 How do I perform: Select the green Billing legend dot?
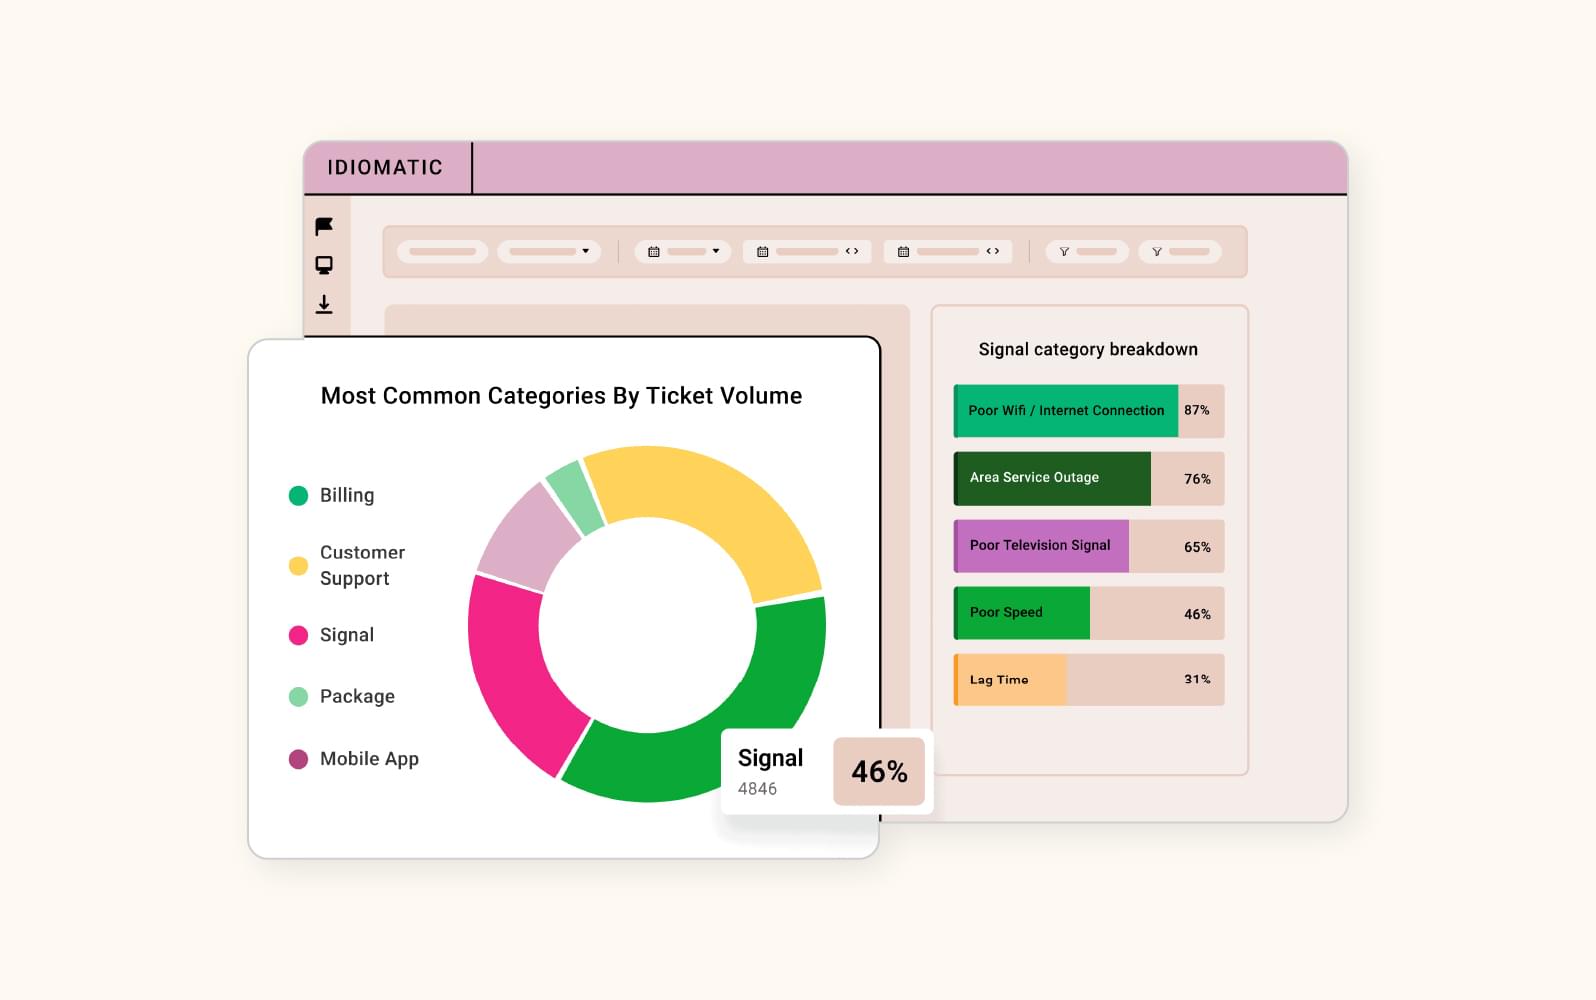click(298, 495)
